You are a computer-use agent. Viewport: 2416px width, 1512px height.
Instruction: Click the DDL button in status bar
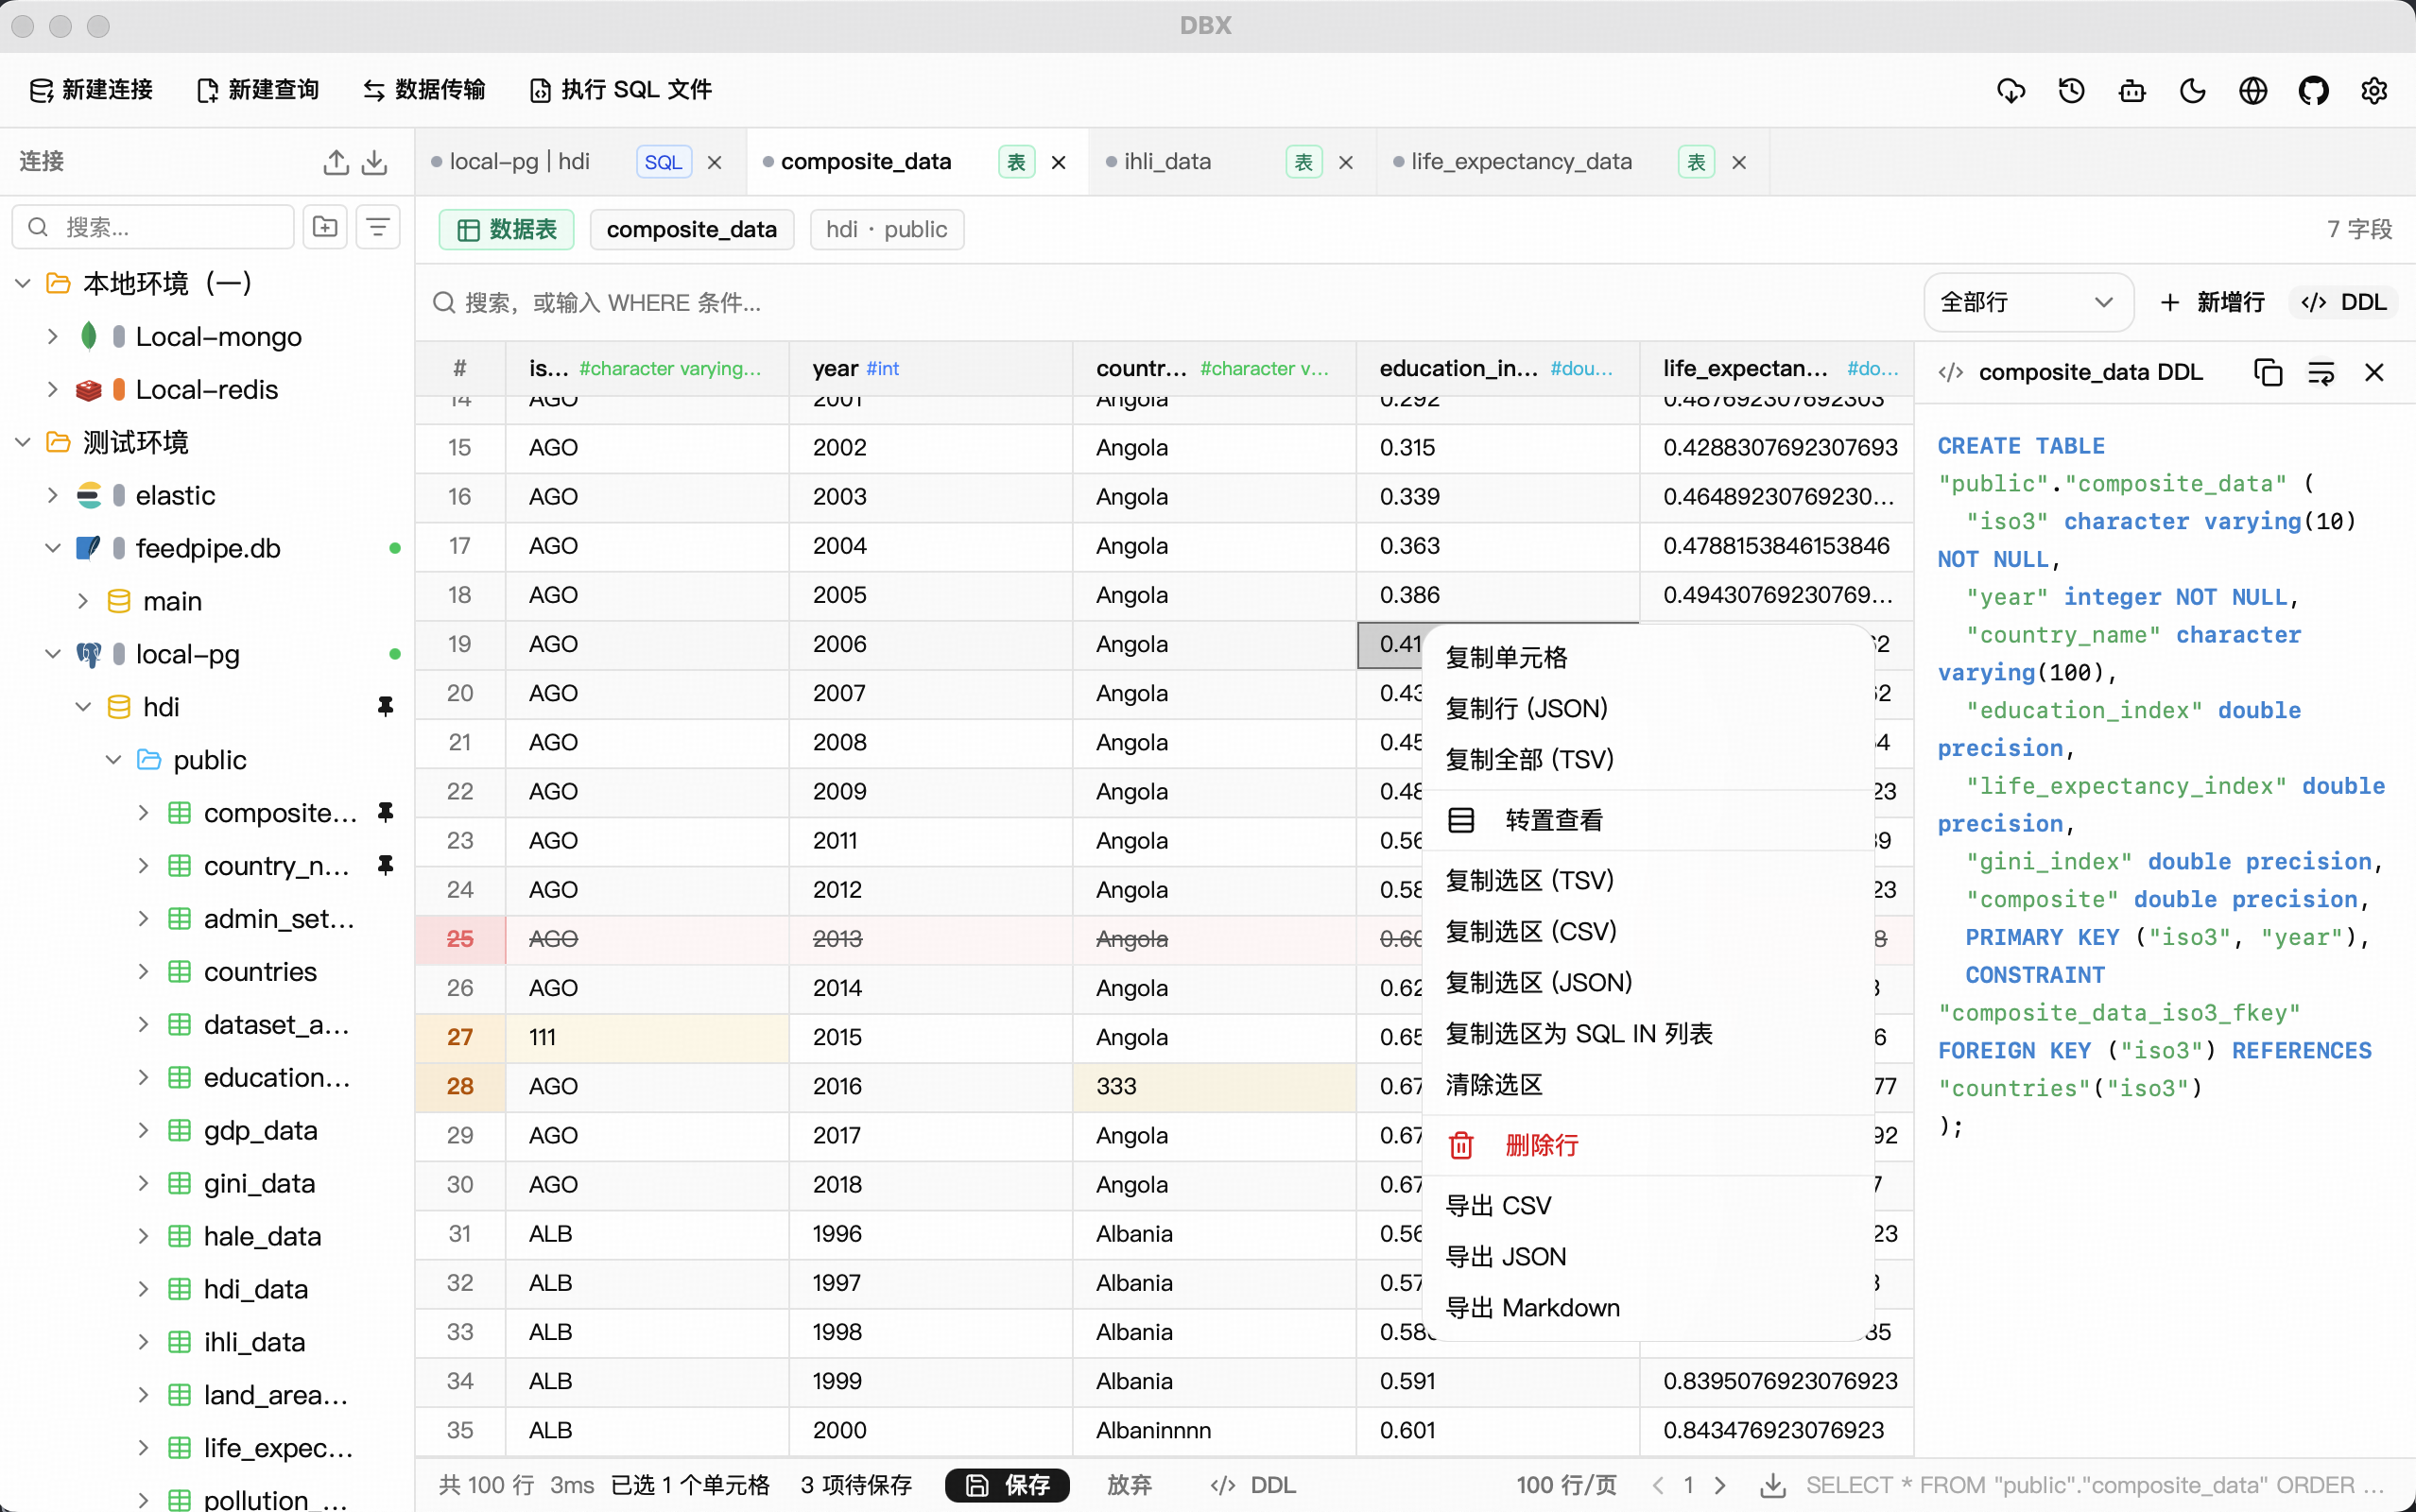click(x=1253, y=1485)
